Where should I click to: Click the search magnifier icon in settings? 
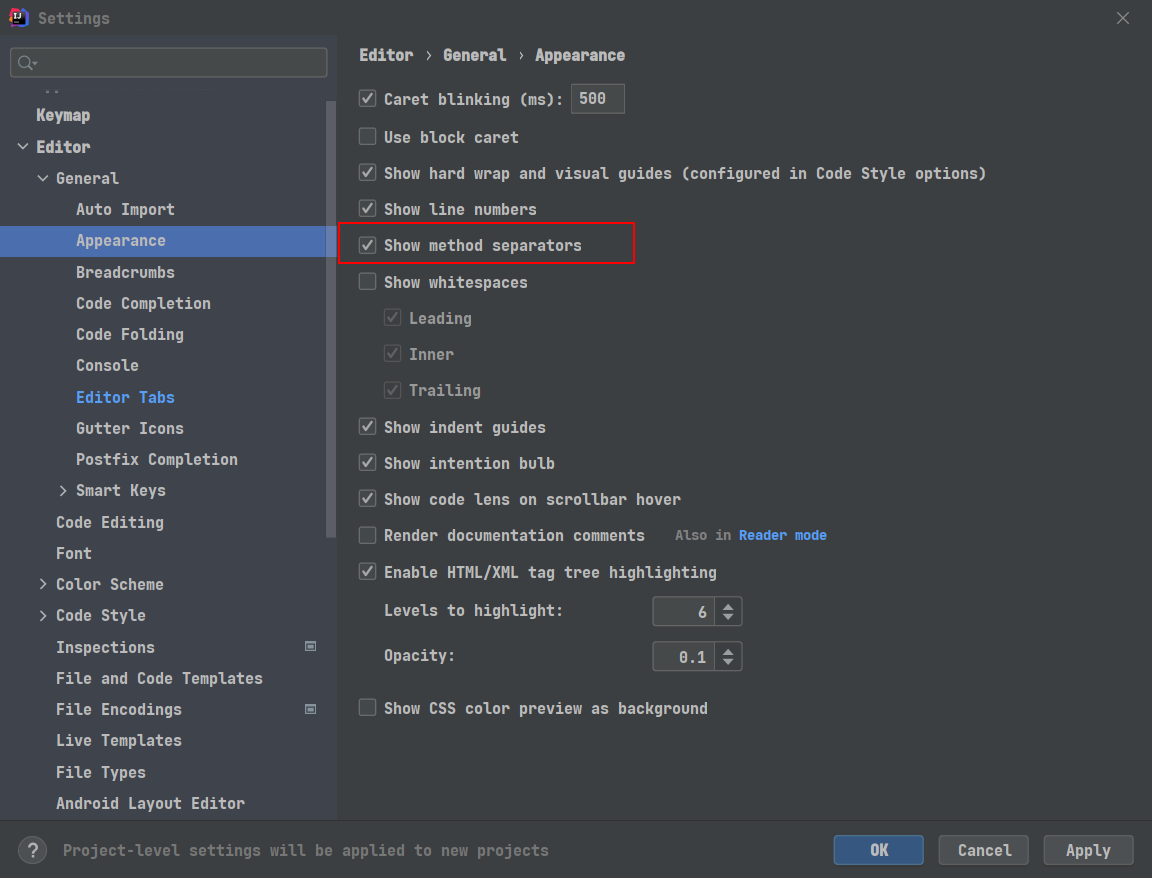pos(26,62)
